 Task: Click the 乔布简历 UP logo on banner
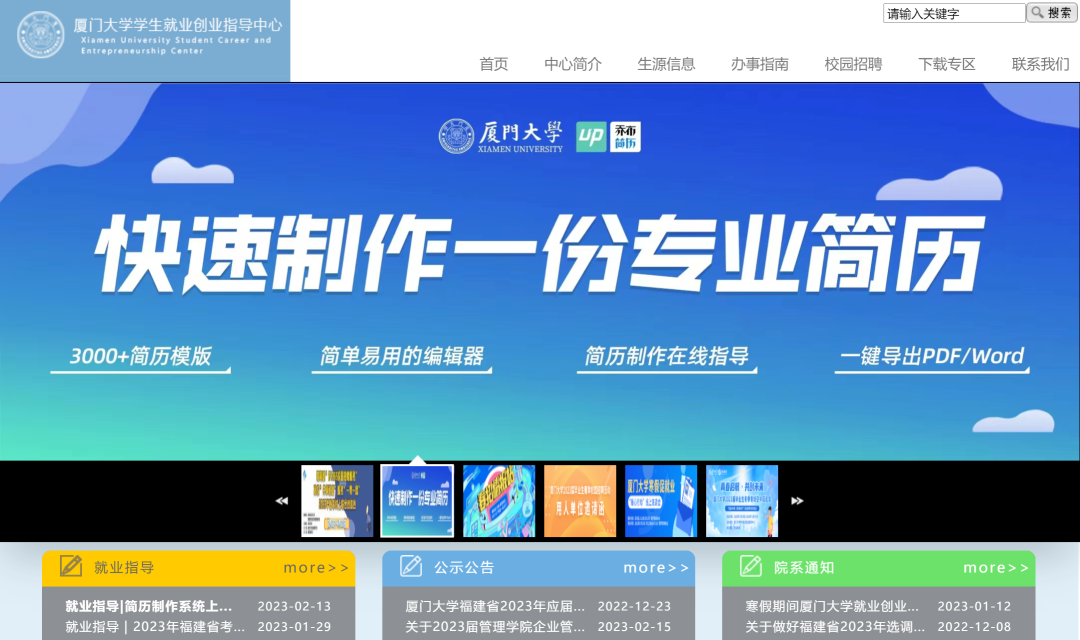coord(608,137)
